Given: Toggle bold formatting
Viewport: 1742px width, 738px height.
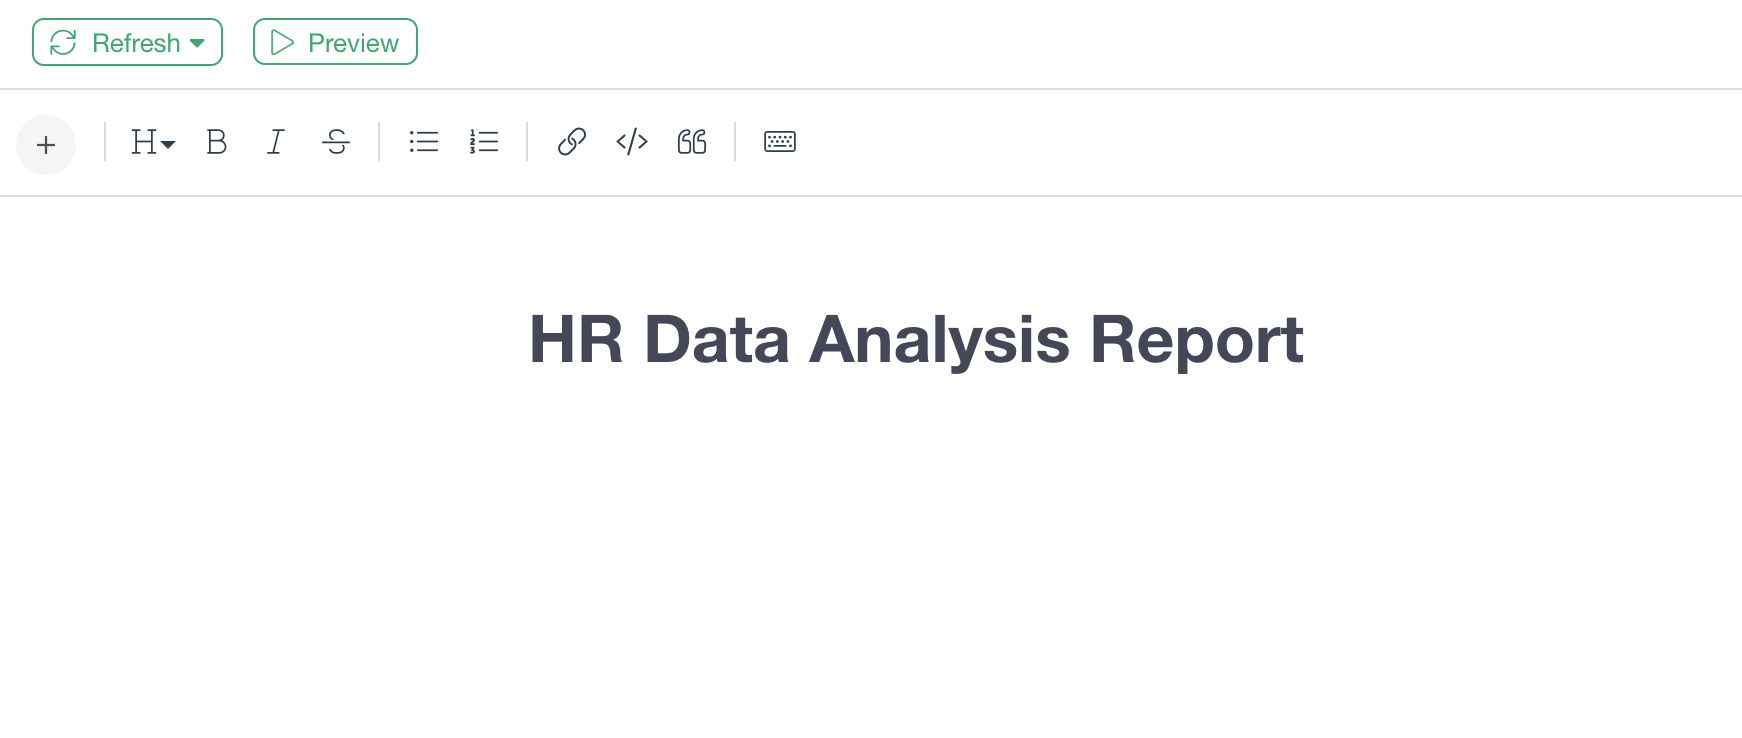Looking at the screenshot, I should (x=216, y=142).
